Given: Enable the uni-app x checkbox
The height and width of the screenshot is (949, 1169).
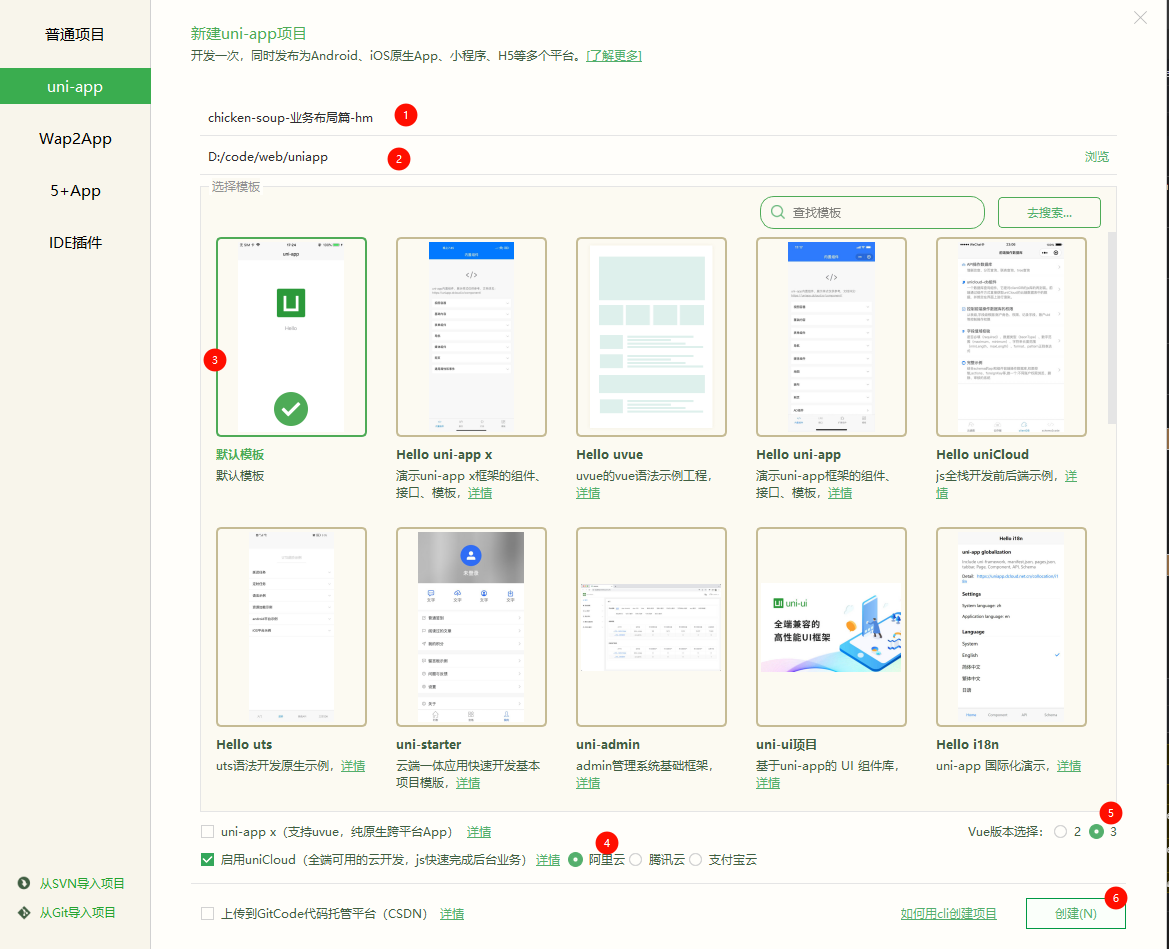Looking at the screenshot, I should (207, 831).
